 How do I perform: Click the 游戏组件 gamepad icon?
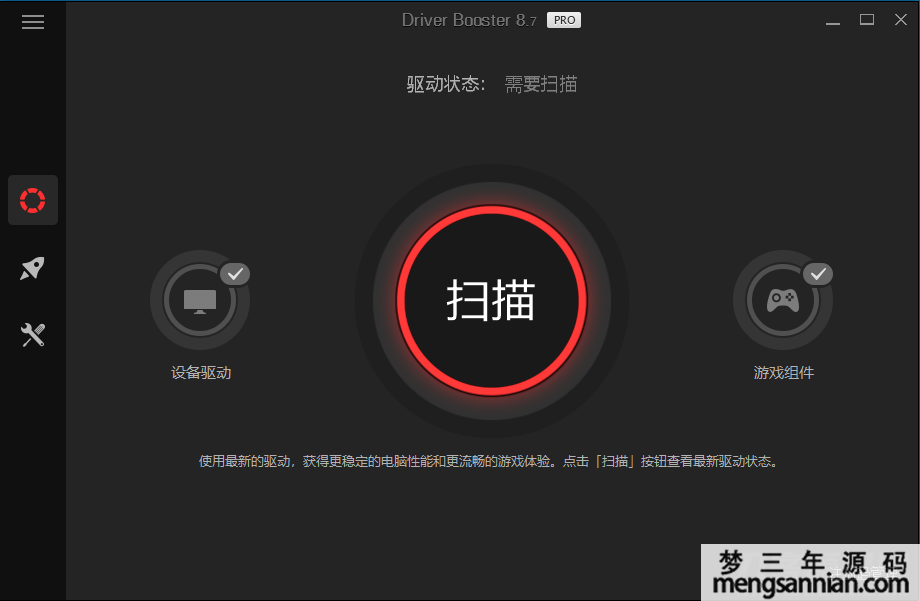(x=783, y=300)
